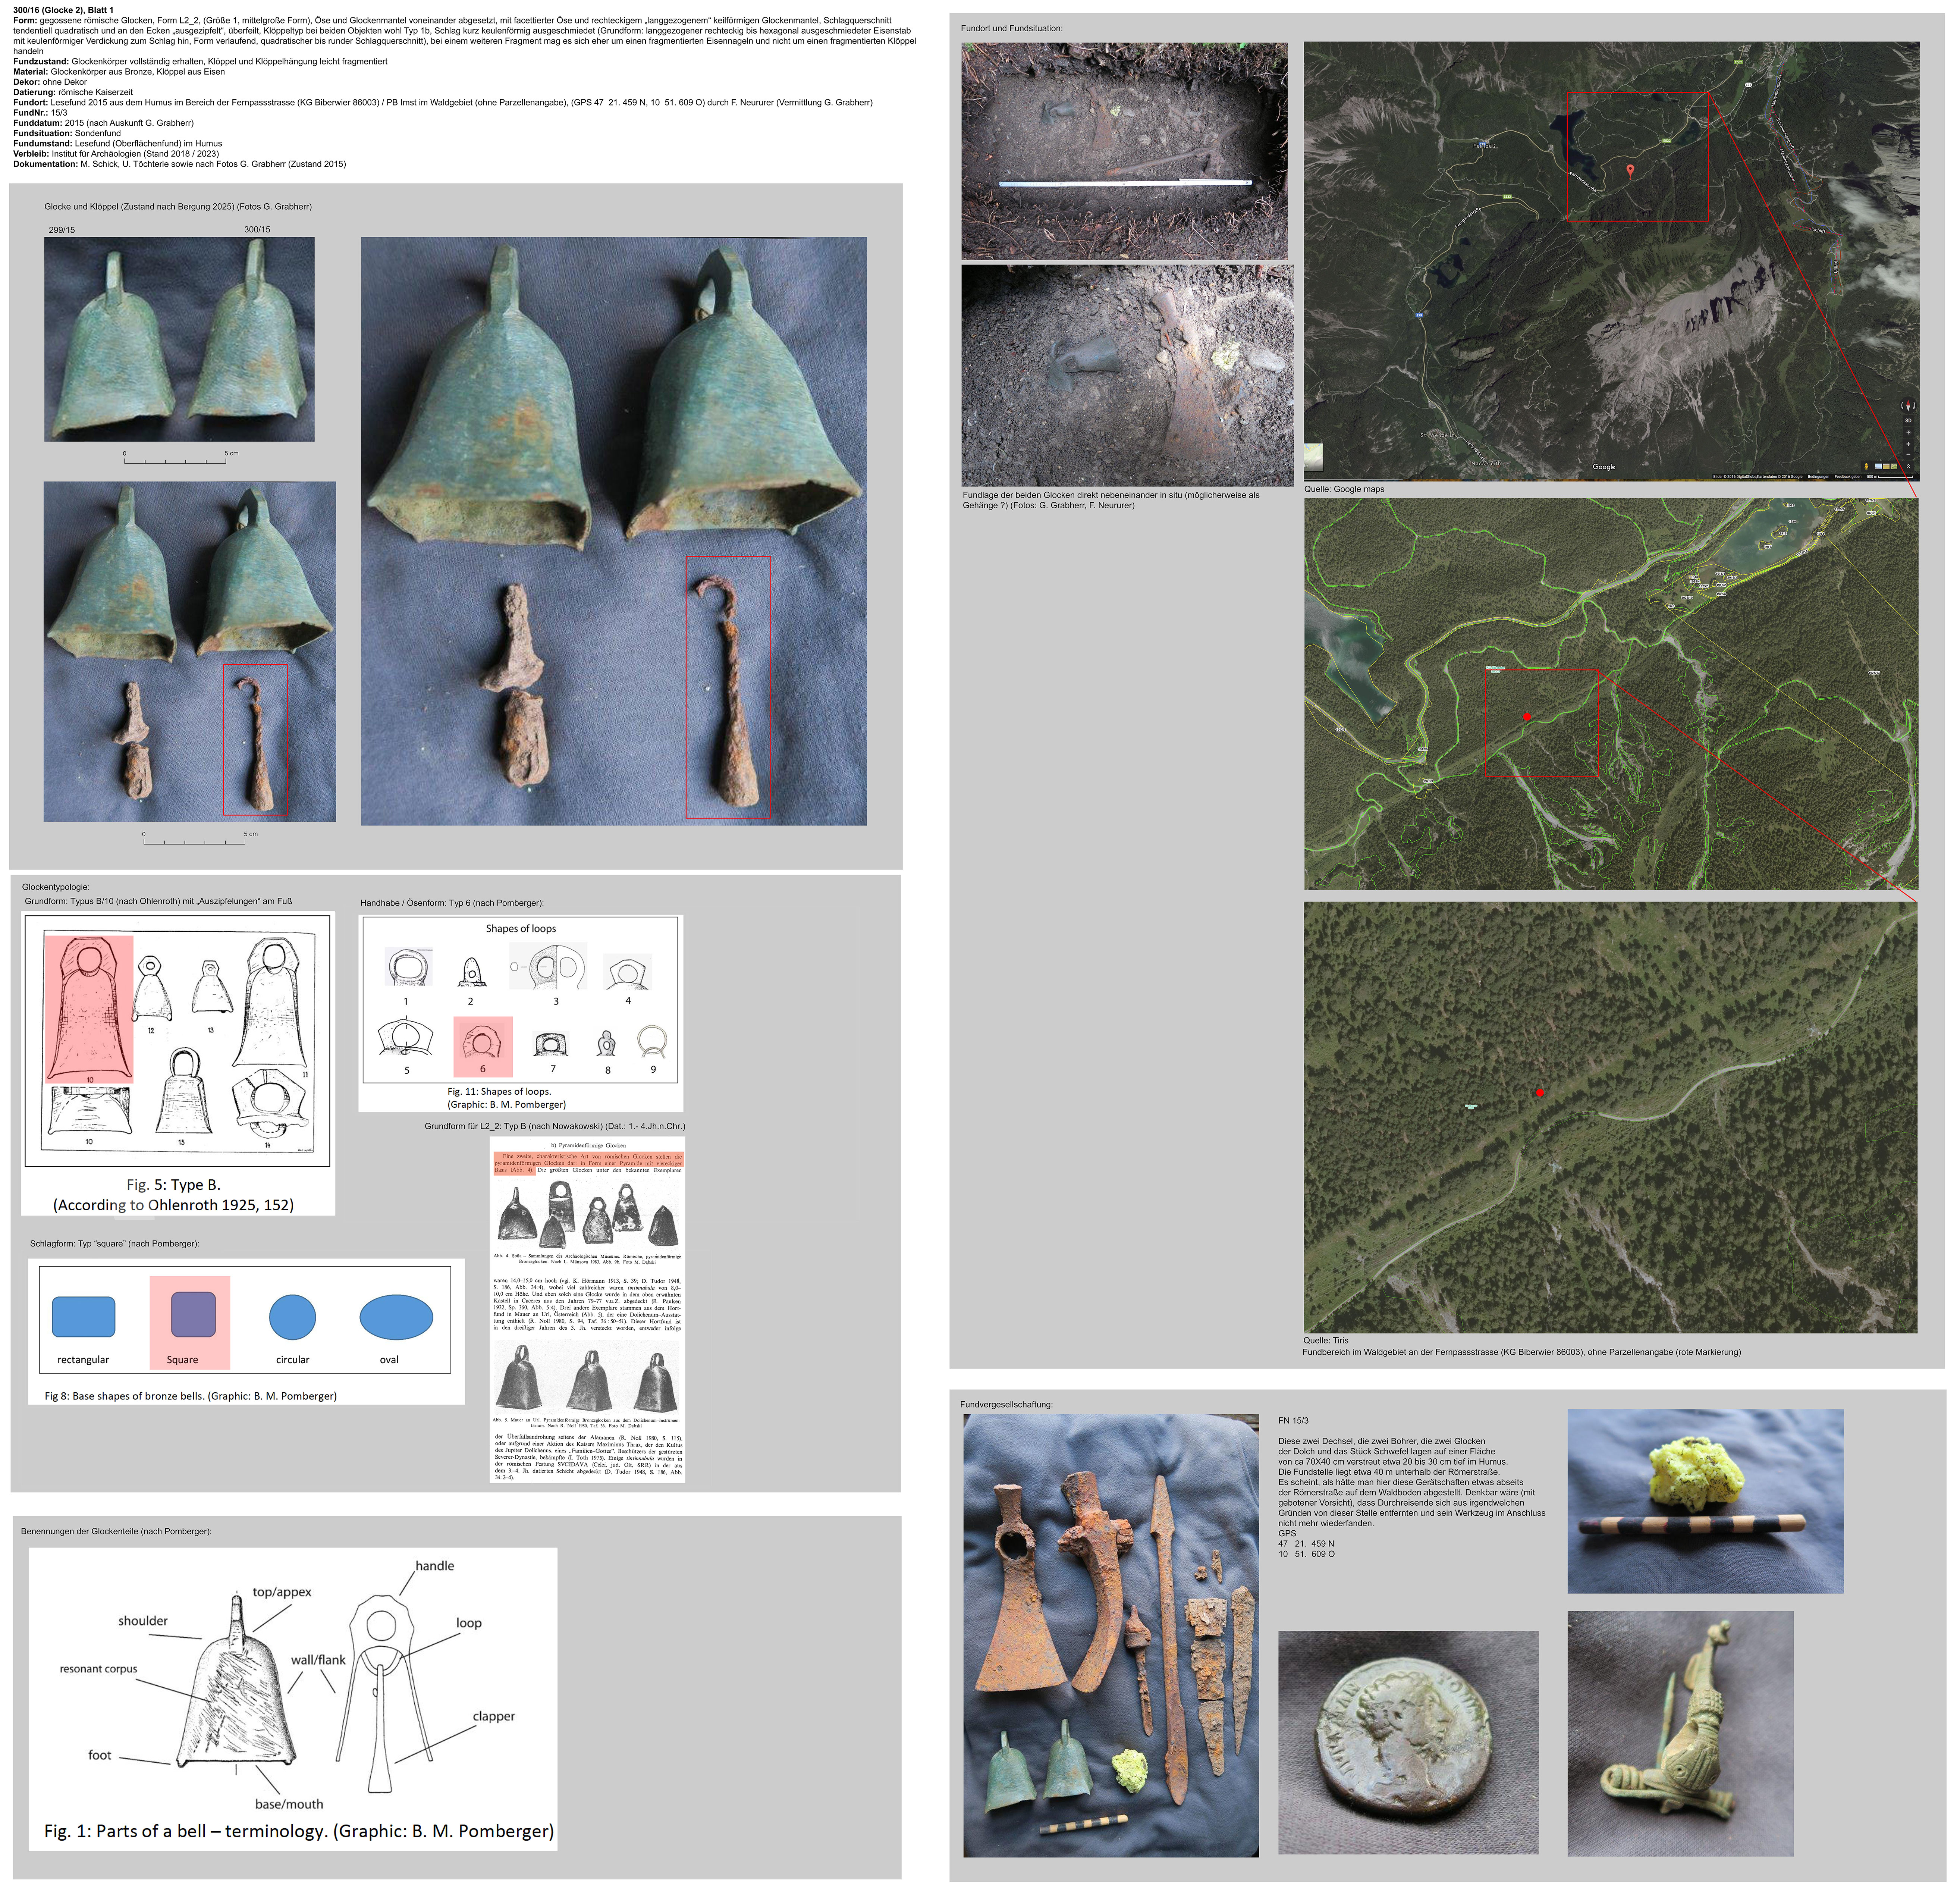Toggle the 3D view button

1908,421
